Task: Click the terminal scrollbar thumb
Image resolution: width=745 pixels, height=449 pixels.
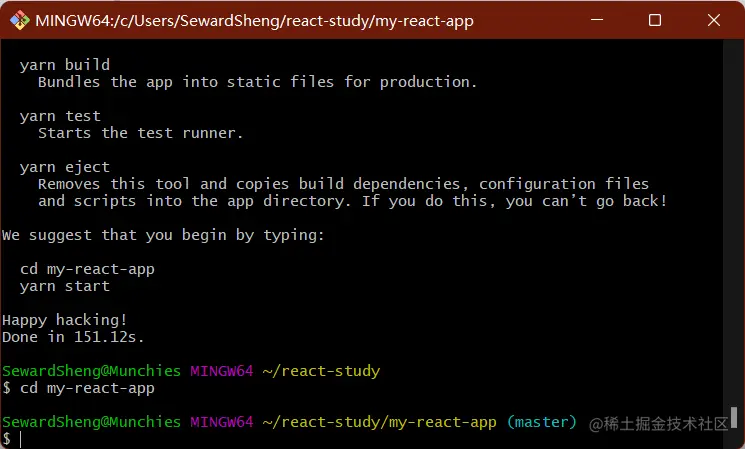Action: coord(734,416)
